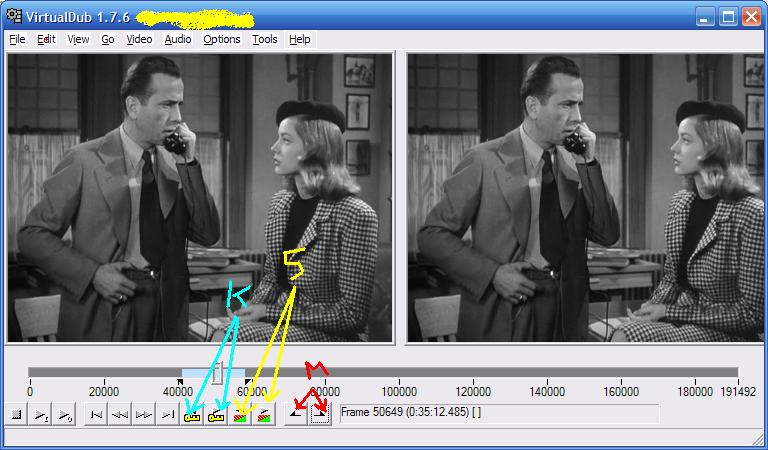Open the Help menu
Screen dimensions: 768x450
pyautogui.click(x=300, y=39)
